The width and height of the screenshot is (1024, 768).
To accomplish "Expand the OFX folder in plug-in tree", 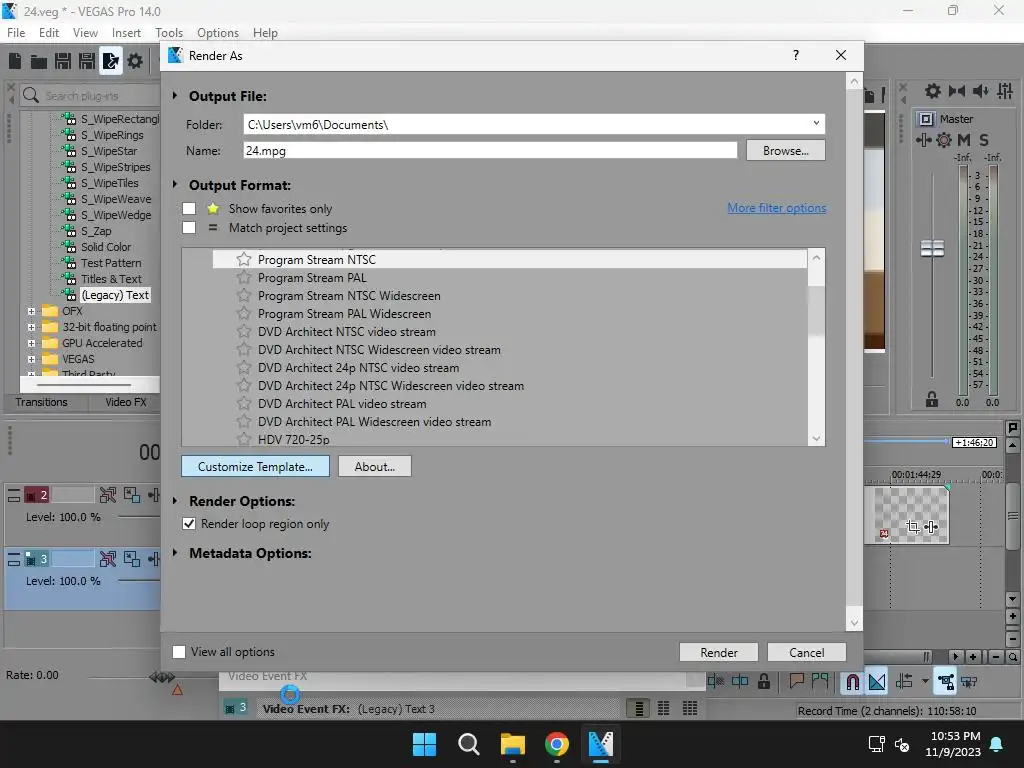I will tap(31, 312).
